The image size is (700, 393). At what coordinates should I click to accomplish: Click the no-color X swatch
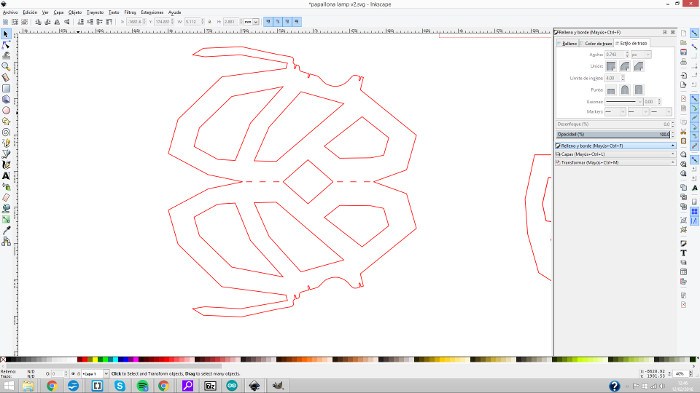point(3,360)
